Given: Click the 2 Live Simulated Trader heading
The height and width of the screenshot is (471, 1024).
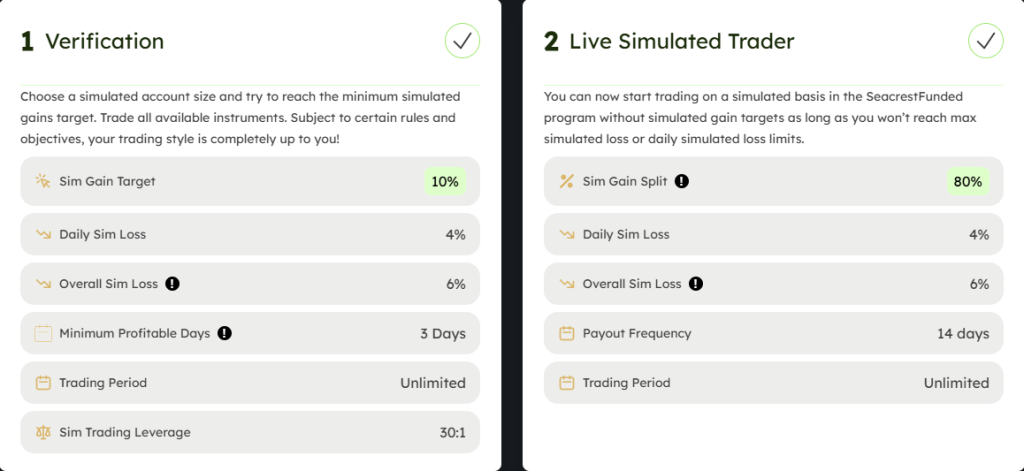Looking at the screenshot, I should pyautogui.click(x=669, y=41).
